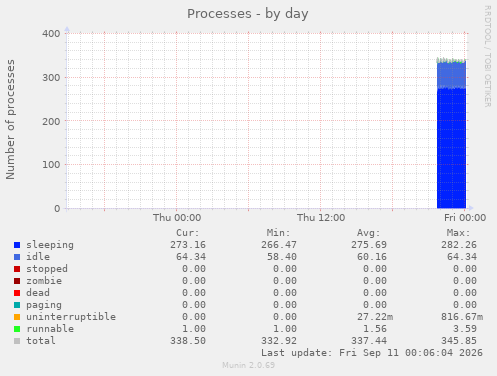Screen dimensions: 497x376
Task: Click the 'Thu 00:00' x-axis label
Action: click(177, 218)
